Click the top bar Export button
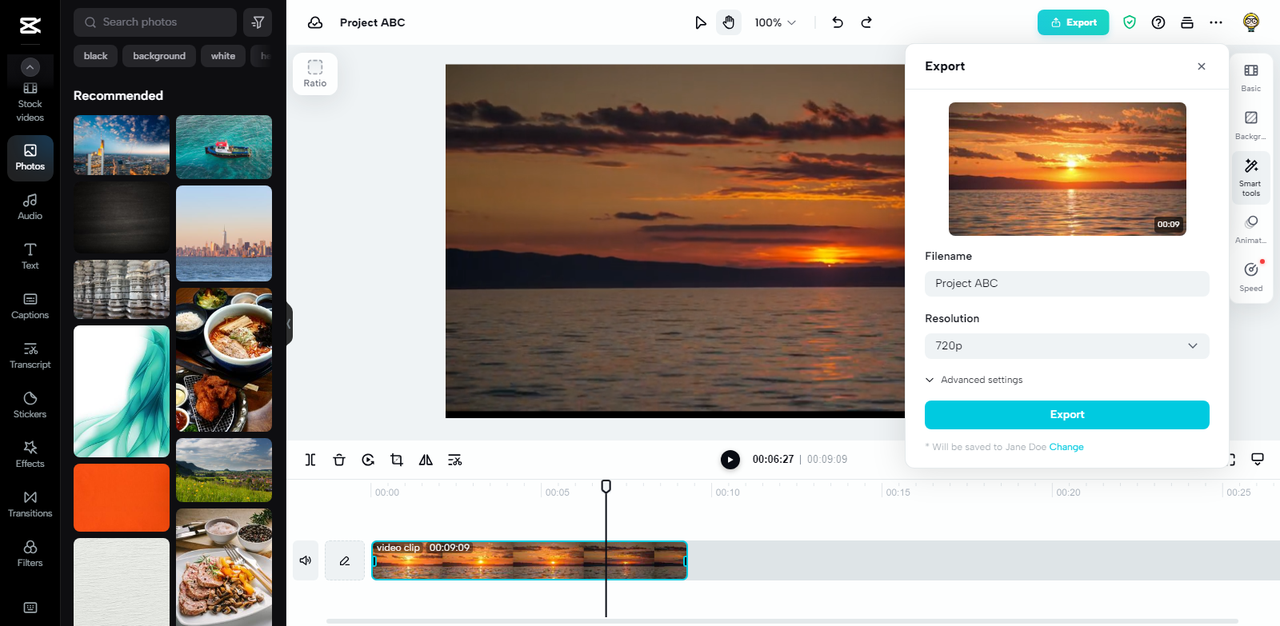This screenshot has height=626, width=1280. pyautogui.click(x=1073, y=22)
